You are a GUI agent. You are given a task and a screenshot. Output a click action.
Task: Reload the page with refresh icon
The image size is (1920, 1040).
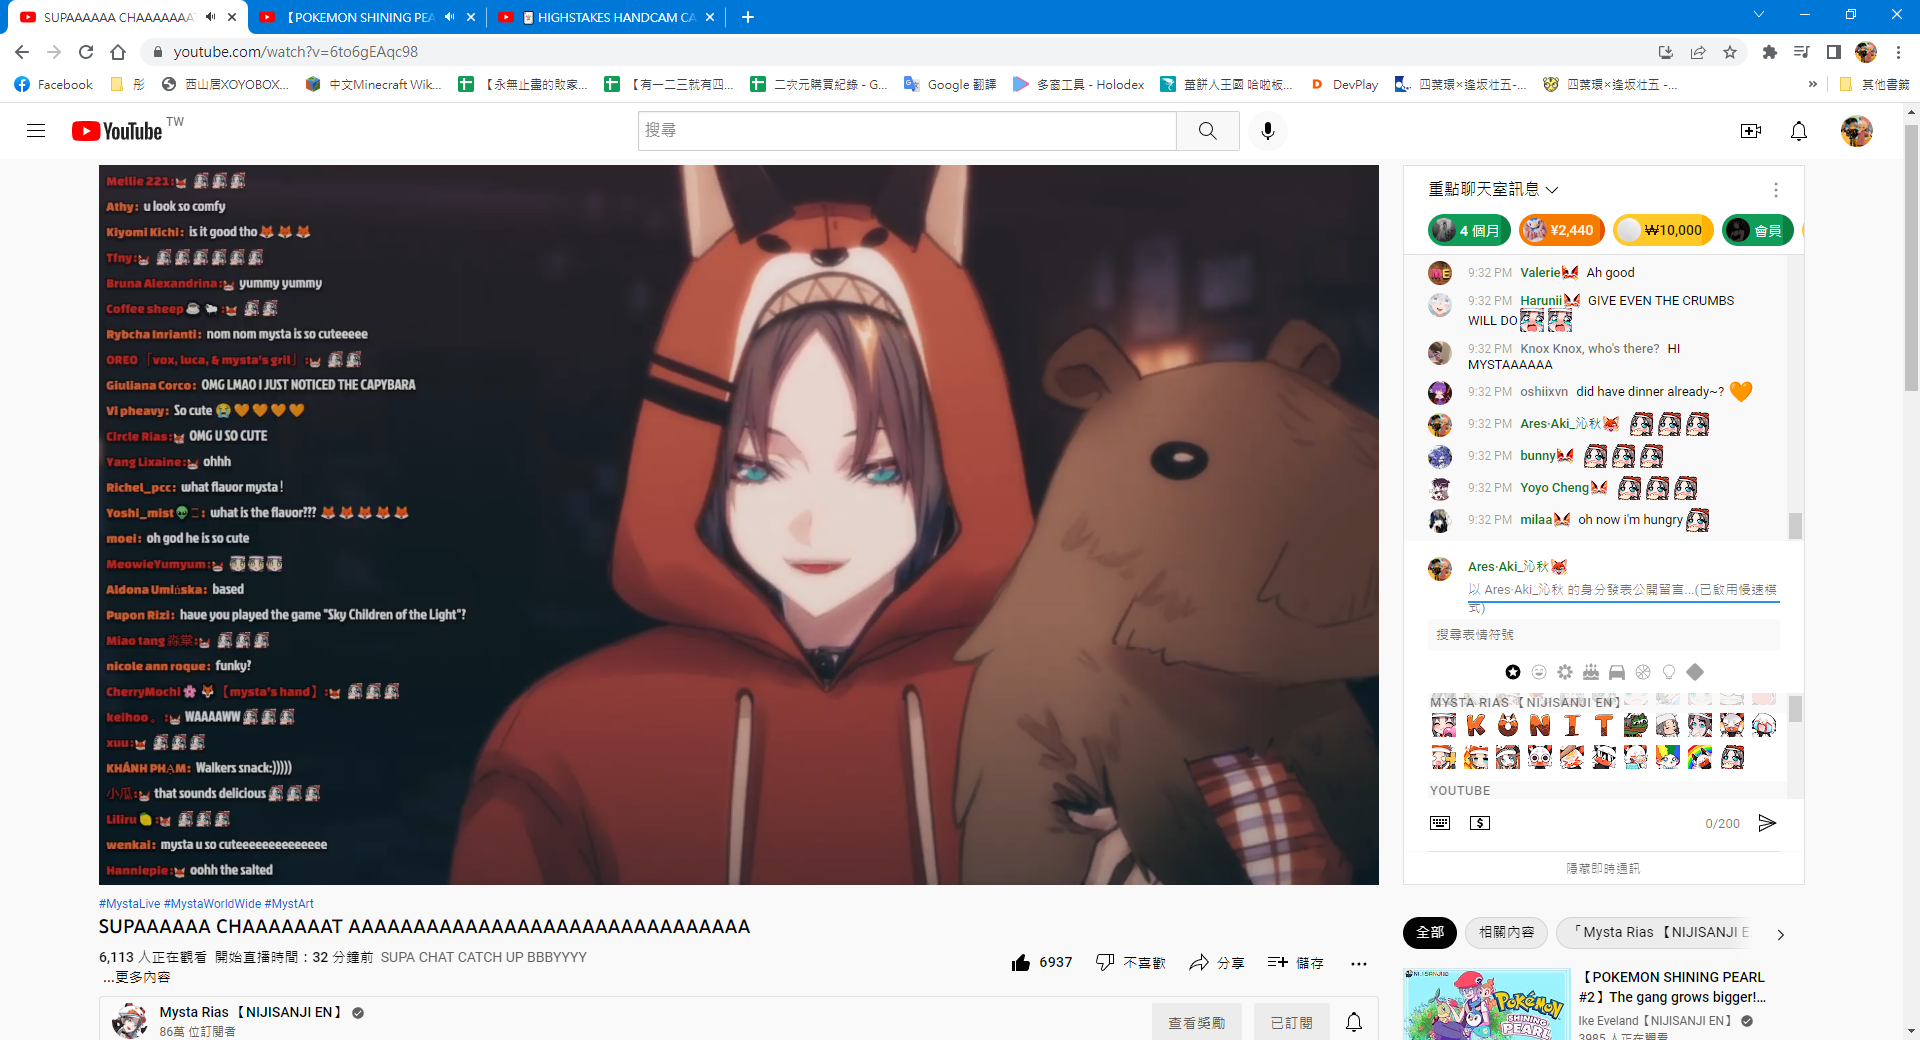[86, 52]
